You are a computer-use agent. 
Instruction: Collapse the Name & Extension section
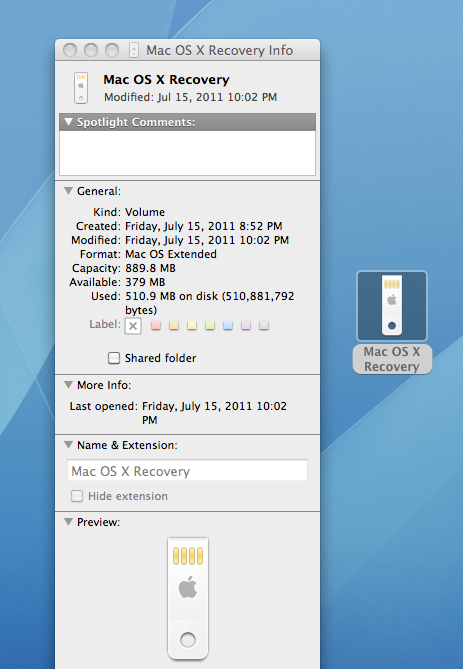(68, 445)
